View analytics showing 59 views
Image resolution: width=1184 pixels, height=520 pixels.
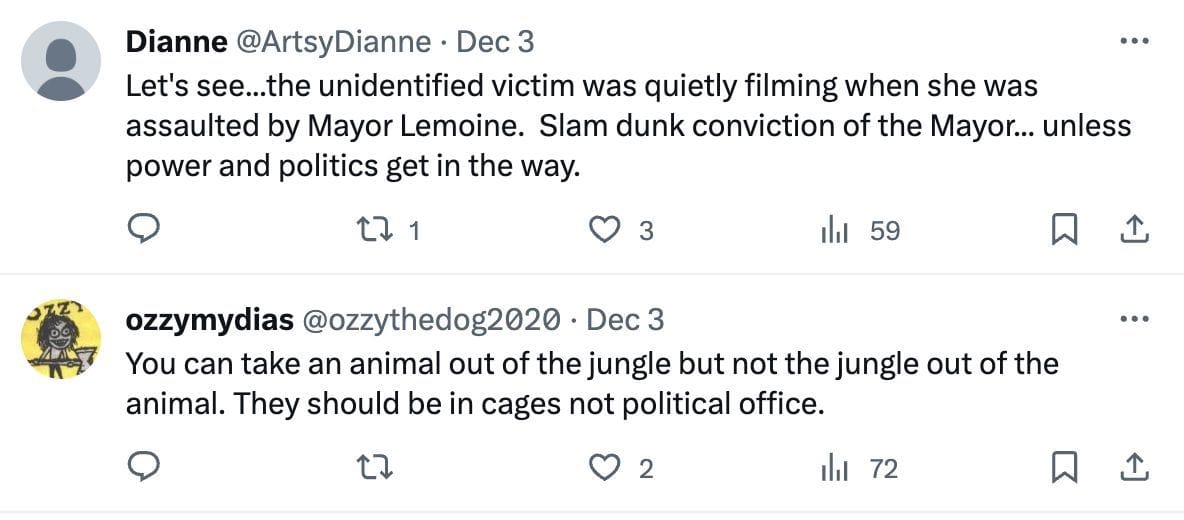coord(834,231)
